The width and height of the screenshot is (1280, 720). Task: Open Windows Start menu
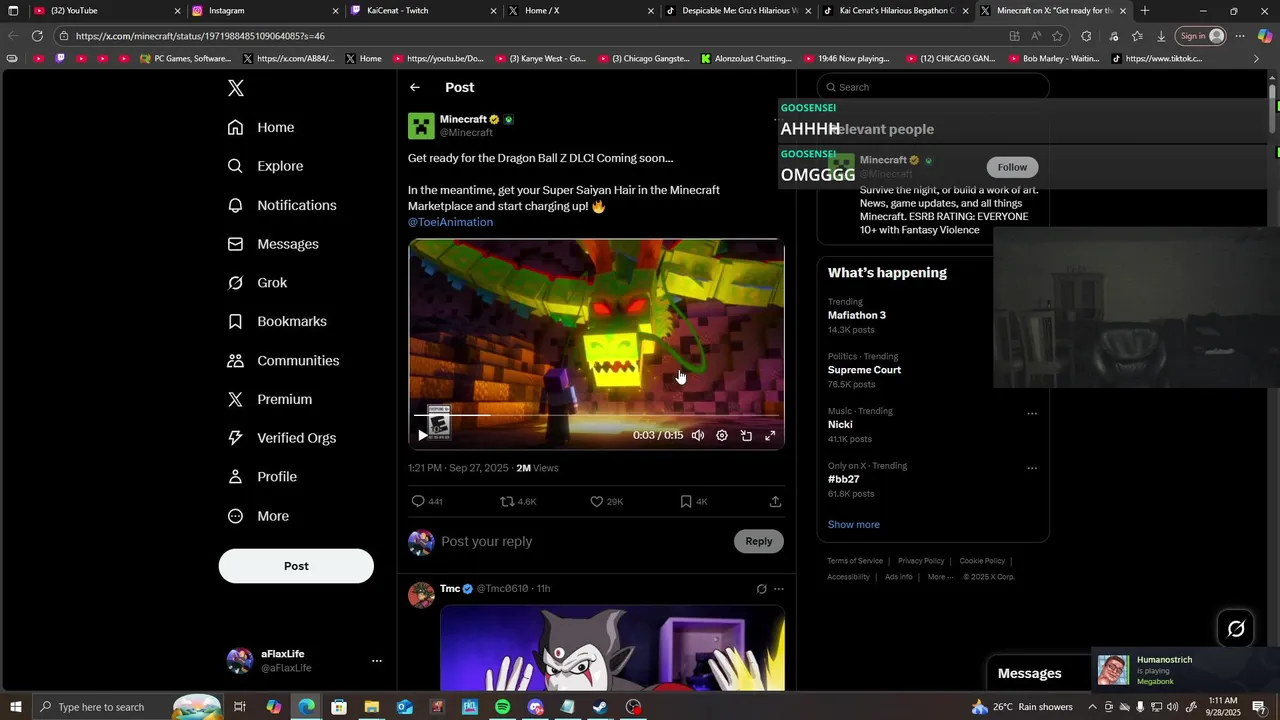click(15, 707)
